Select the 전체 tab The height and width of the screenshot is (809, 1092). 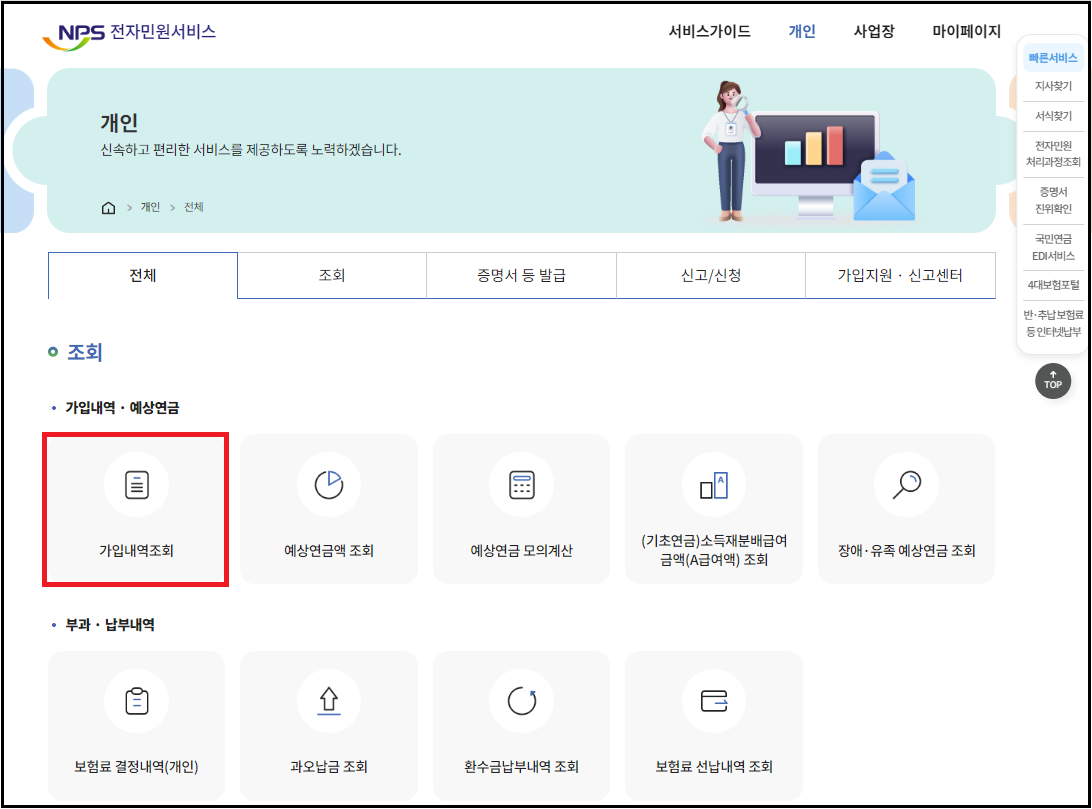point(143,276)
